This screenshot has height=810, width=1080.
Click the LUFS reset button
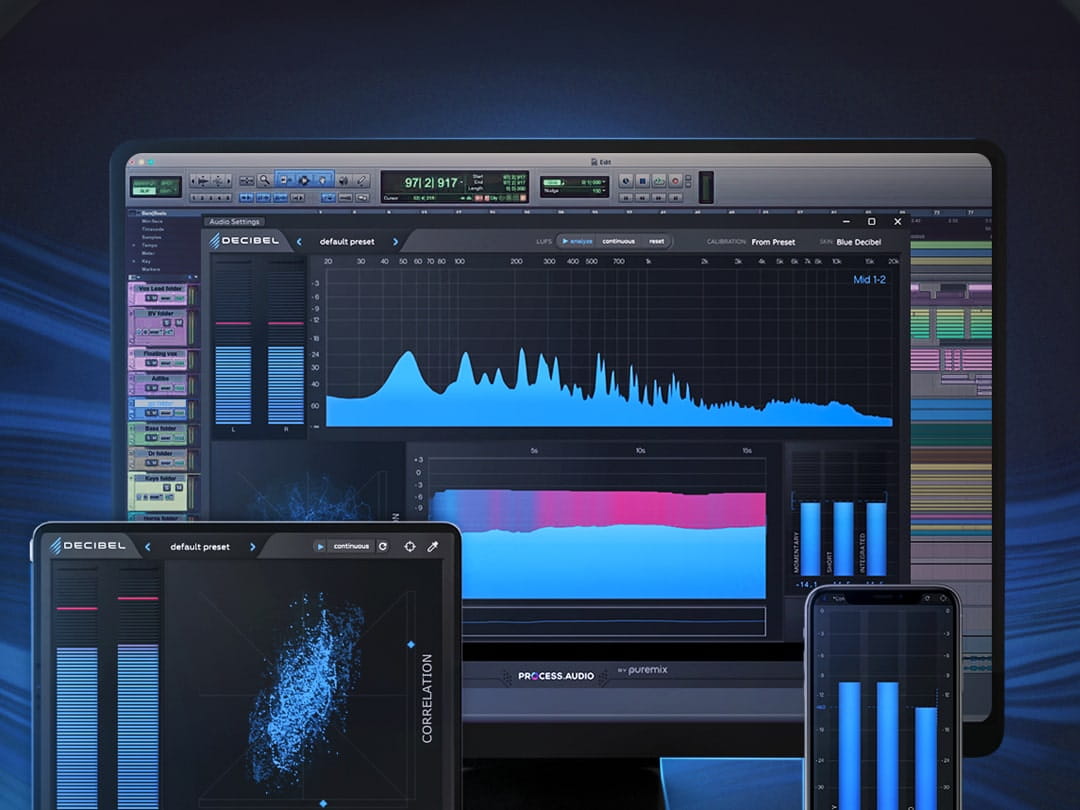pyautogui.click(x=656, y=241)
